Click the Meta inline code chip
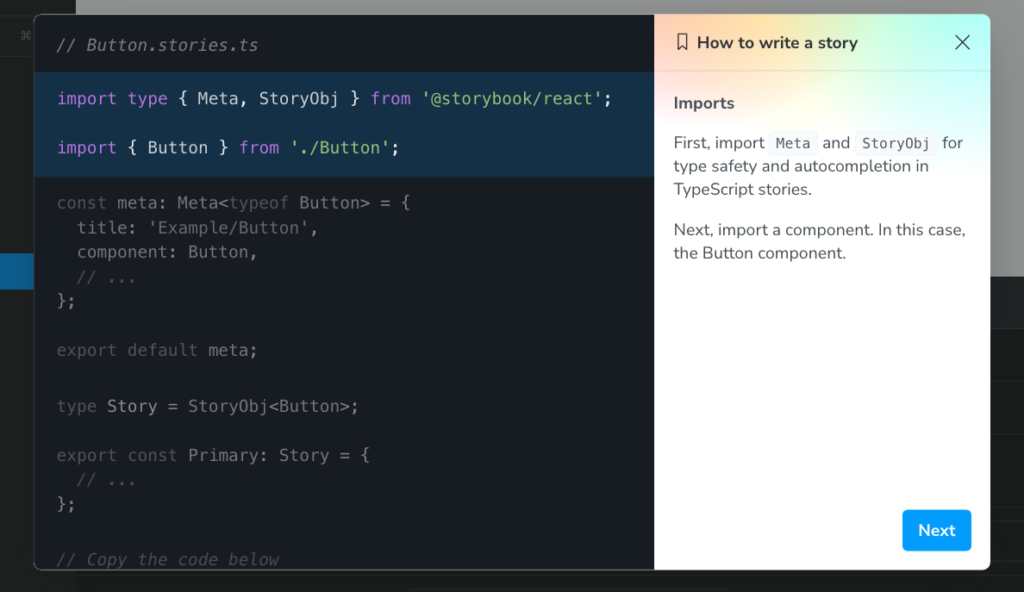The width and height of the screenshot is (1024, 592). pyautogui.click(x=793, y=143)
